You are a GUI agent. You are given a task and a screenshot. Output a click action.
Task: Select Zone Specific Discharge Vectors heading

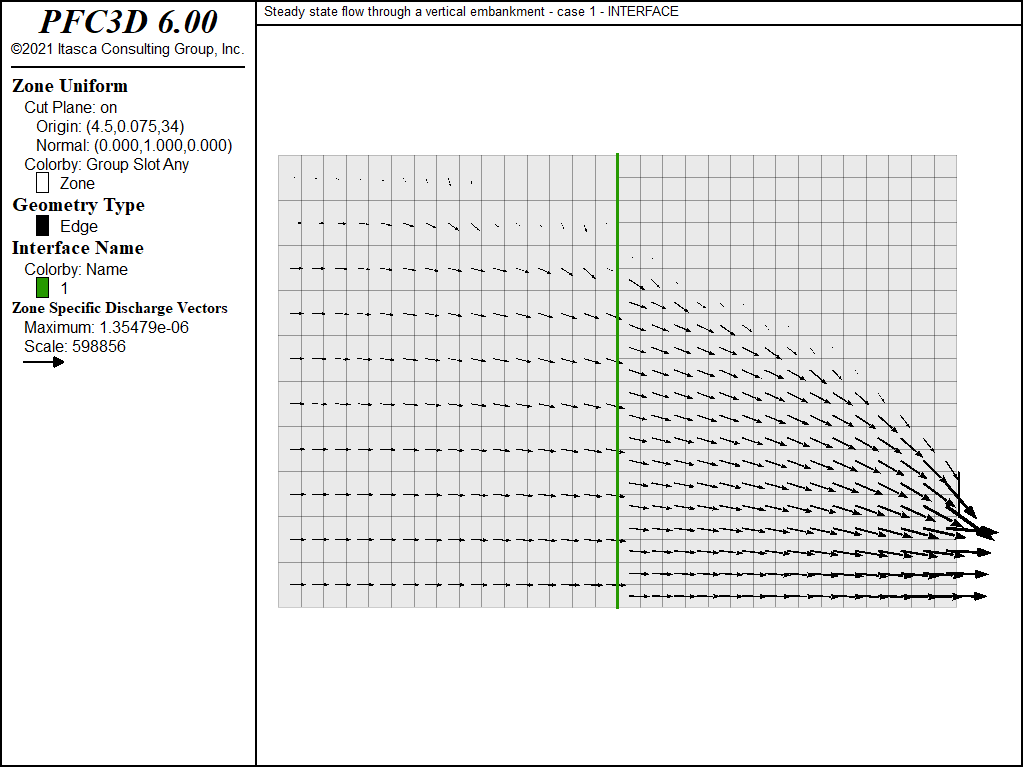tap(120, 308)
